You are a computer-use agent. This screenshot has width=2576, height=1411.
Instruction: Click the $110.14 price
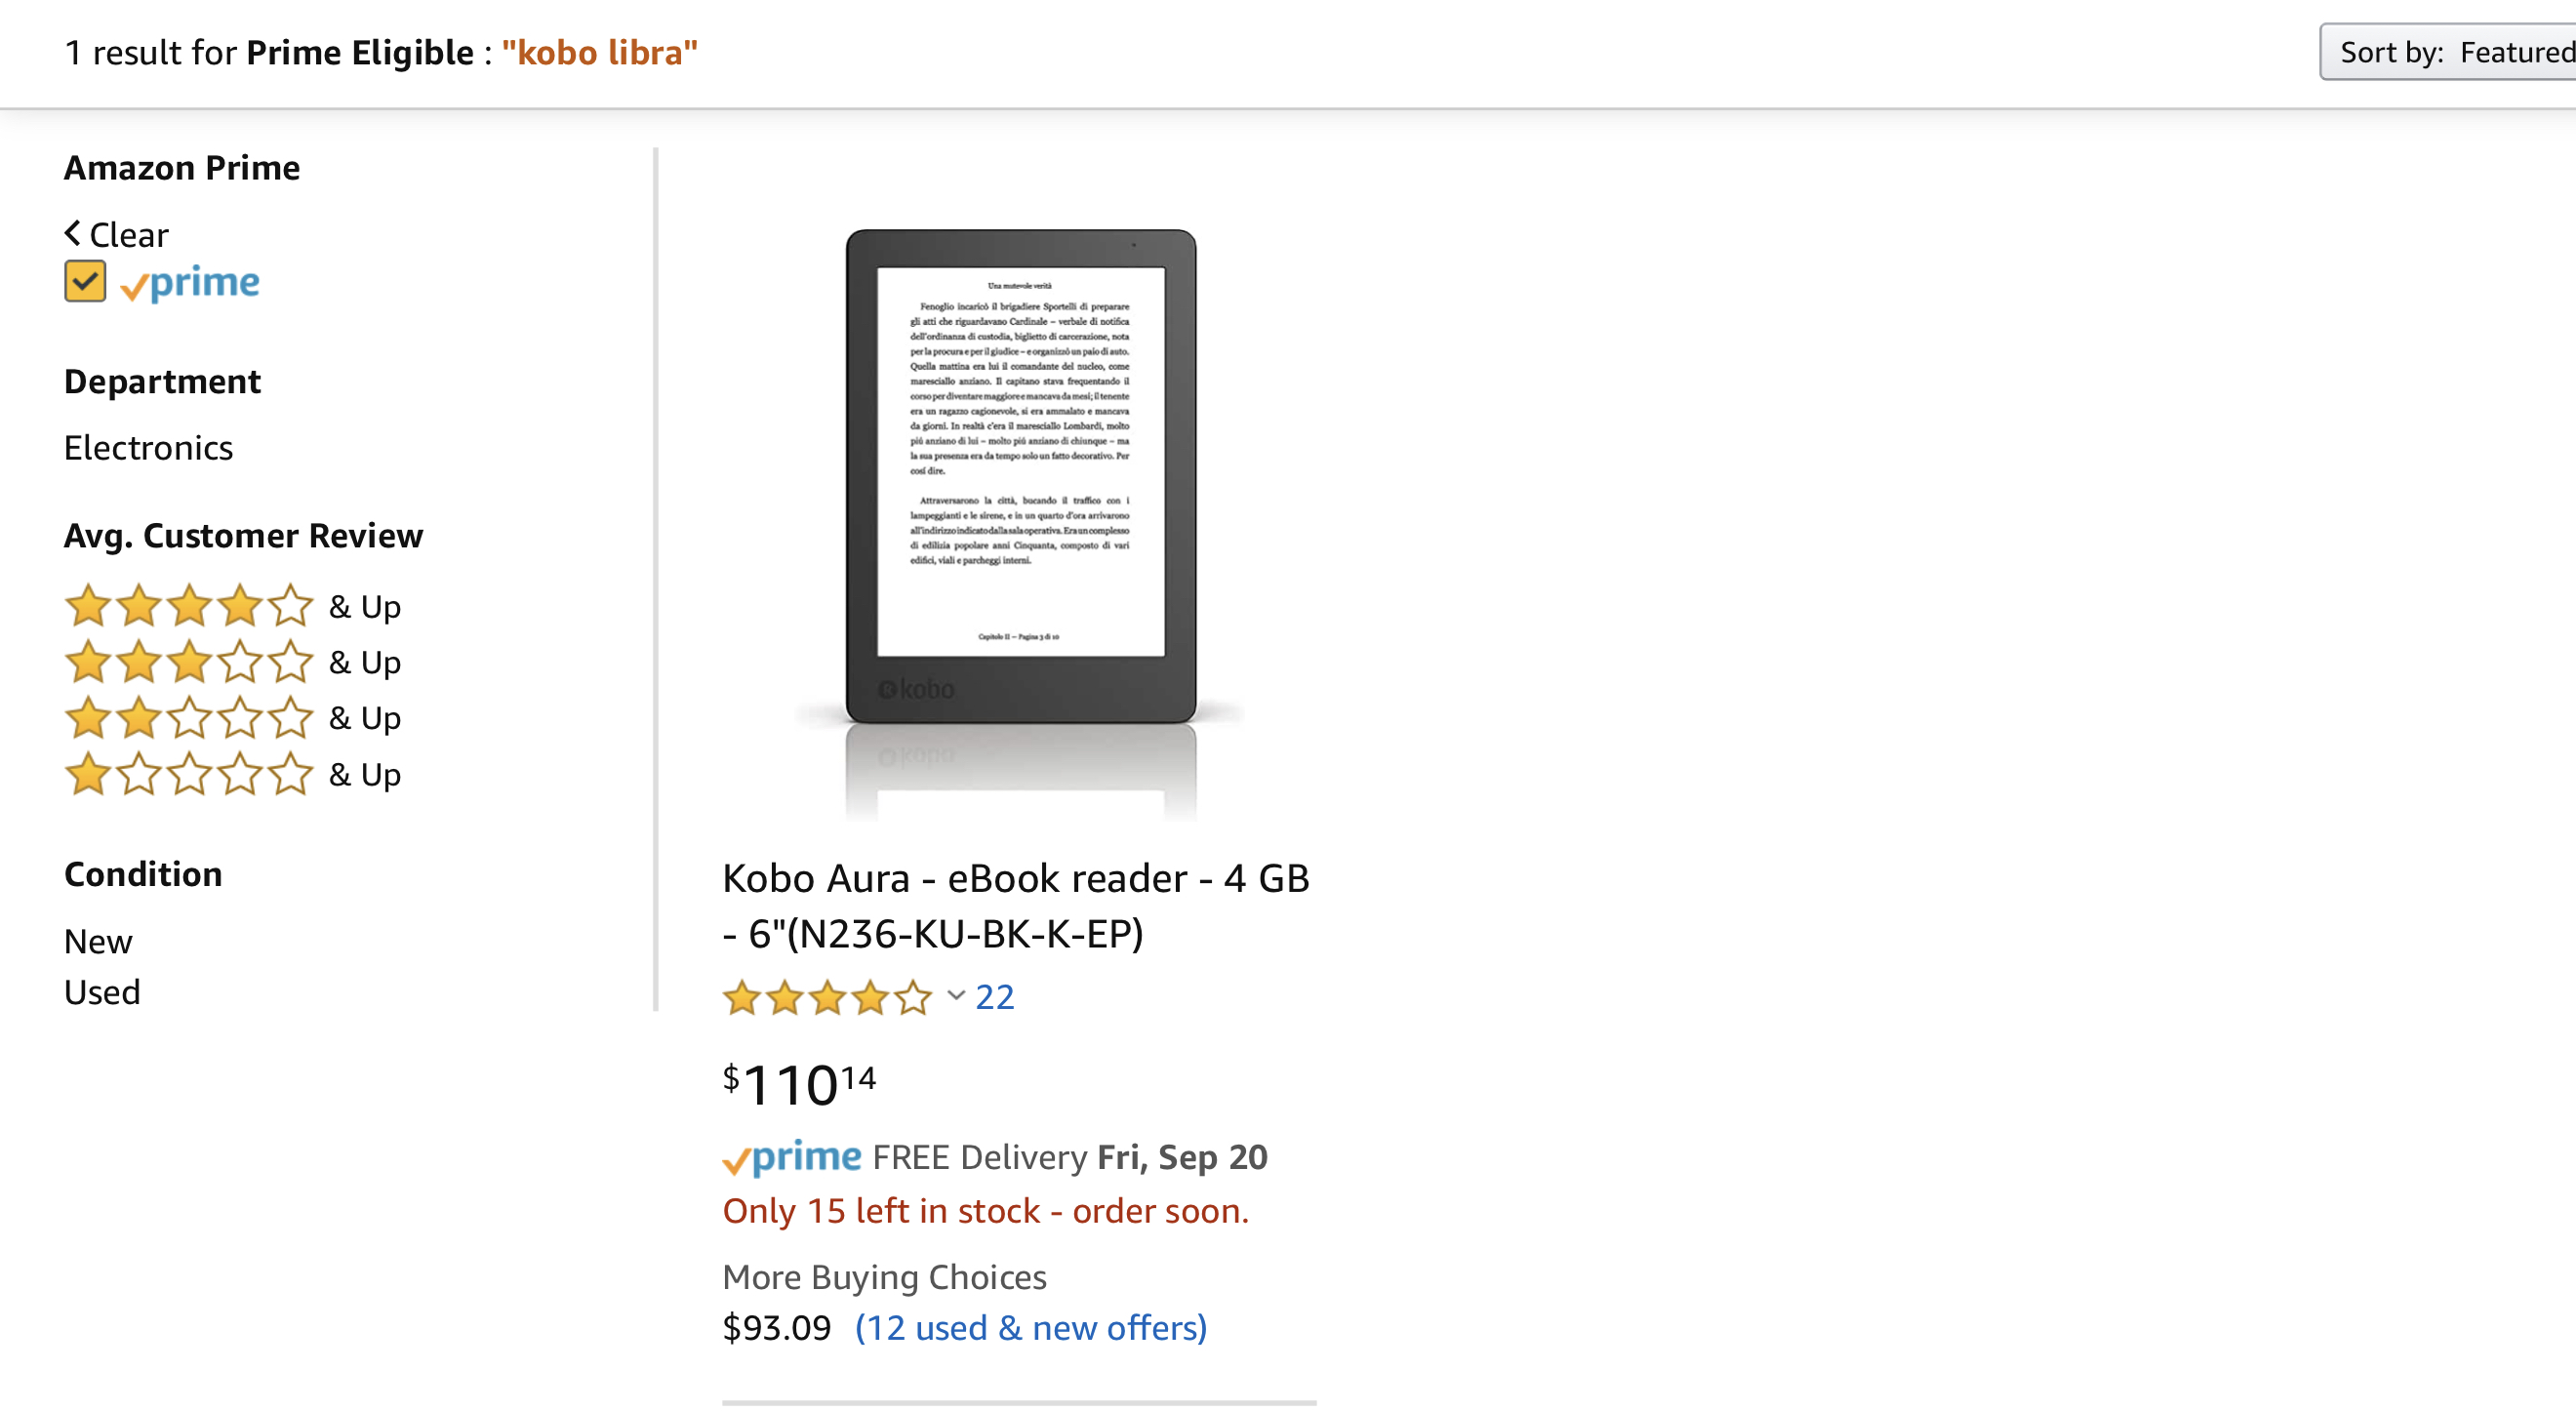coord(799,1084)
